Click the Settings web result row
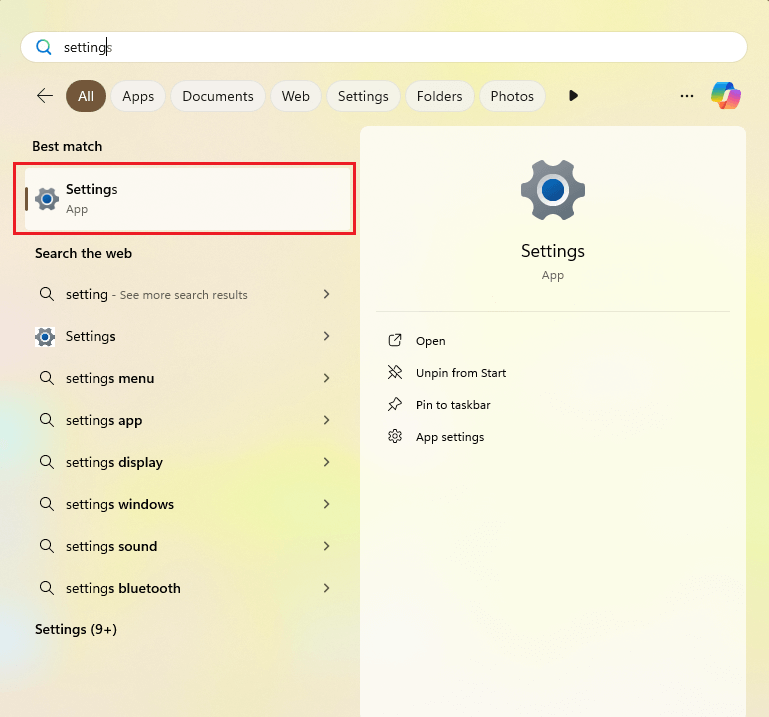The image size is (769, 717). [184, 336]
